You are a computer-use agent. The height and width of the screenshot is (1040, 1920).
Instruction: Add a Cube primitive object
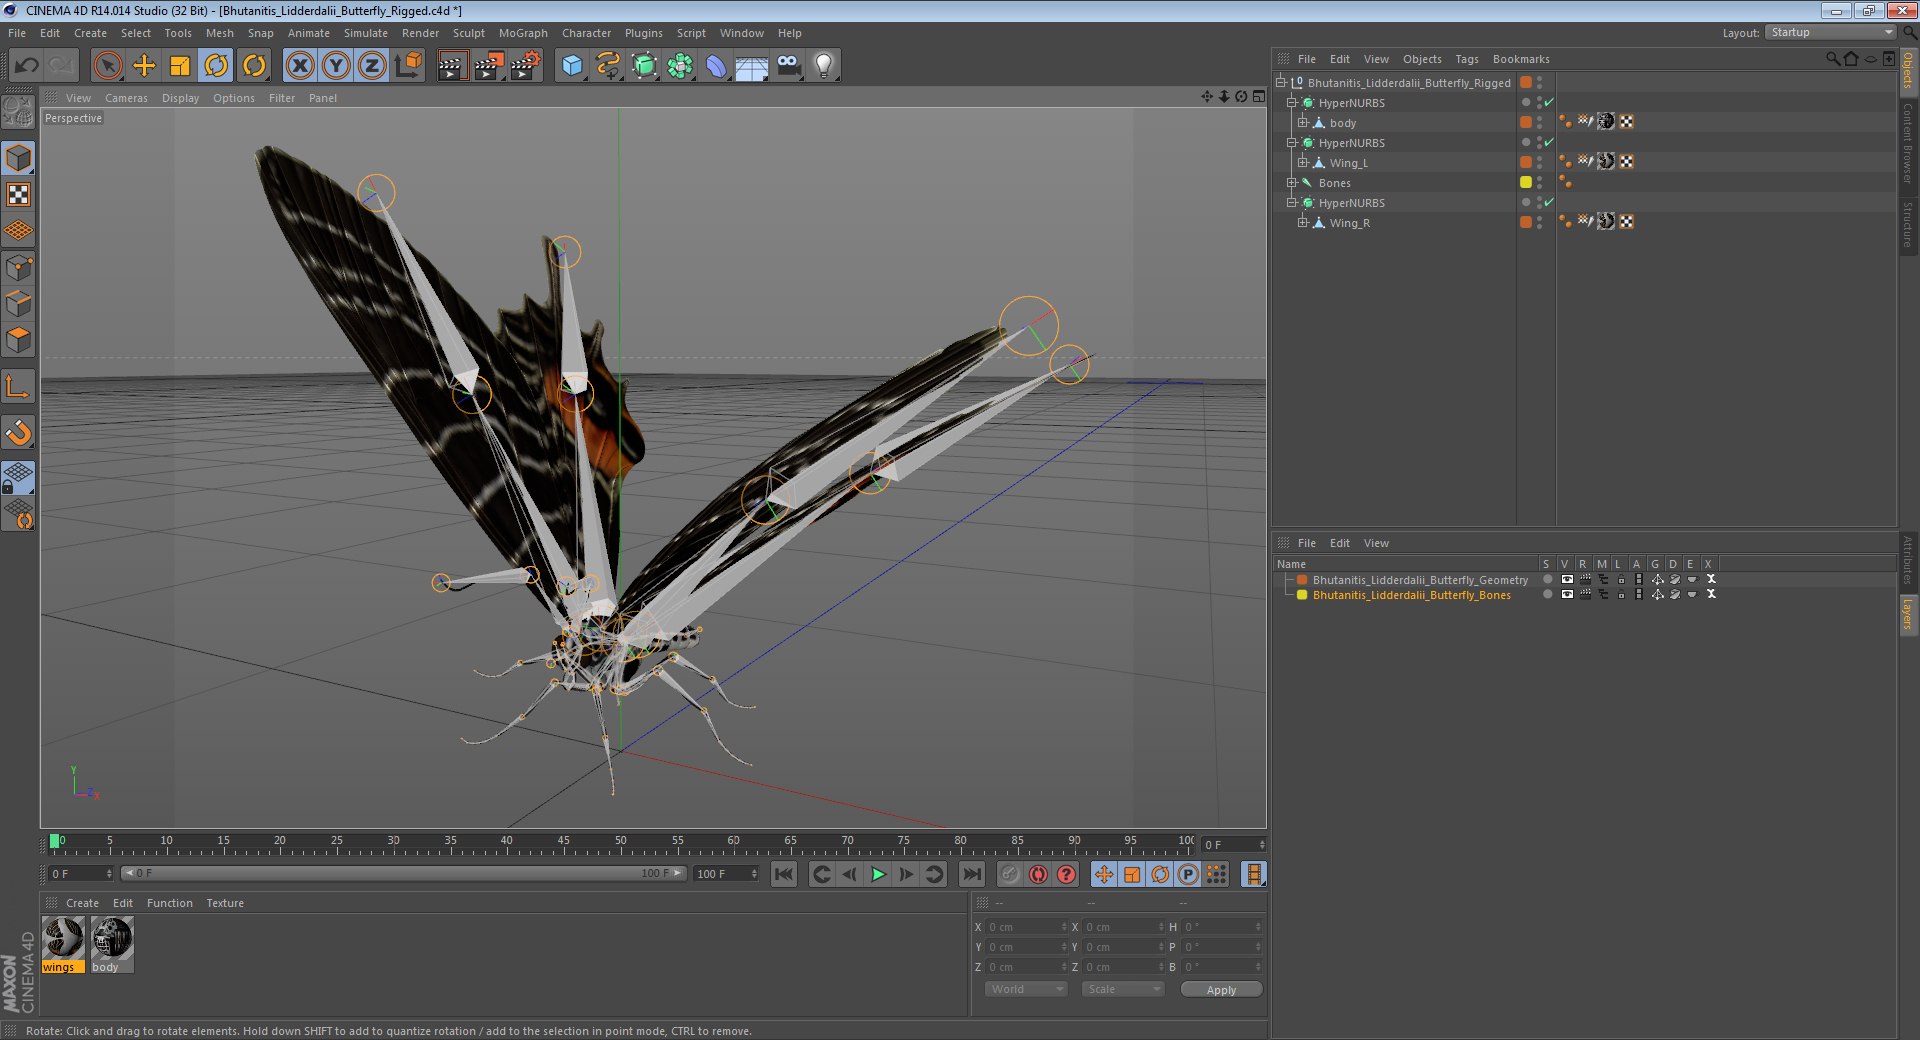click(572, 66)
